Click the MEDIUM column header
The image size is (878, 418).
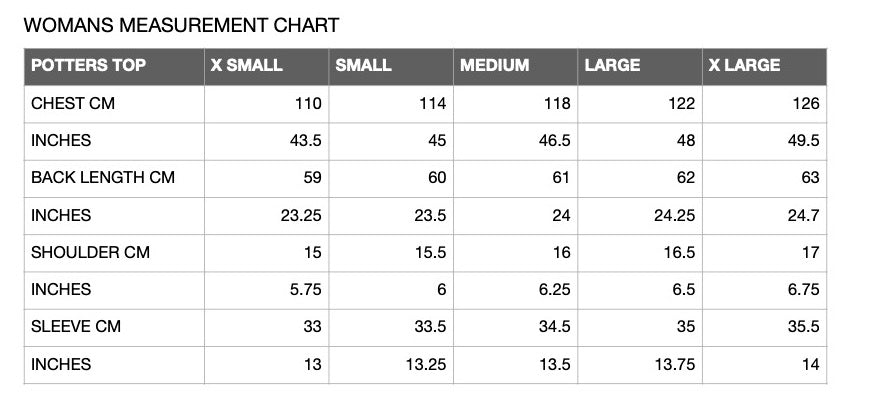click(x=515, y=66)
